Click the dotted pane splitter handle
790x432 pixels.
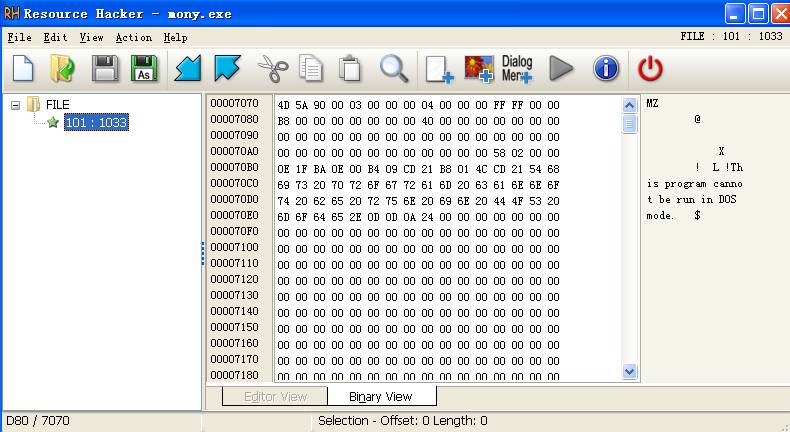click(203, 254)
